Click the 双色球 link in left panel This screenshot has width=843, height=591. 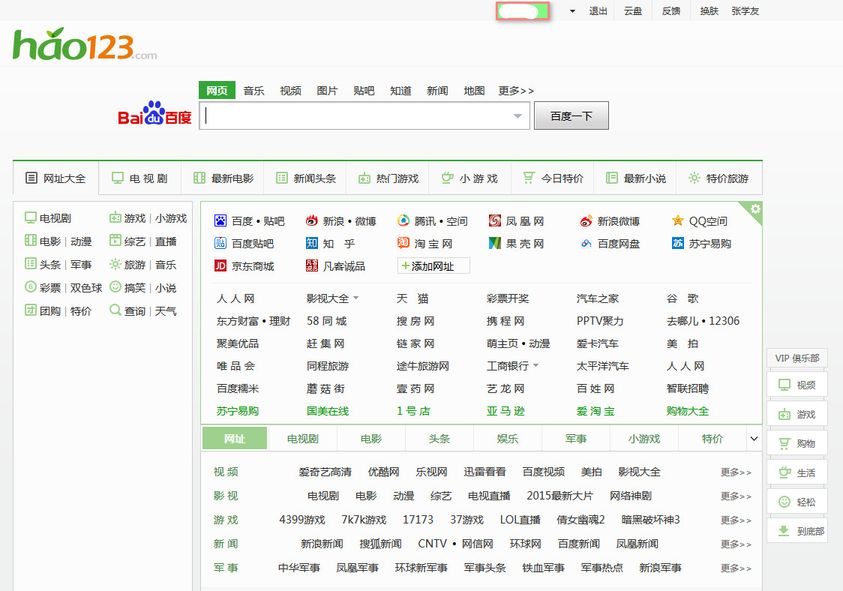[86, 288]
